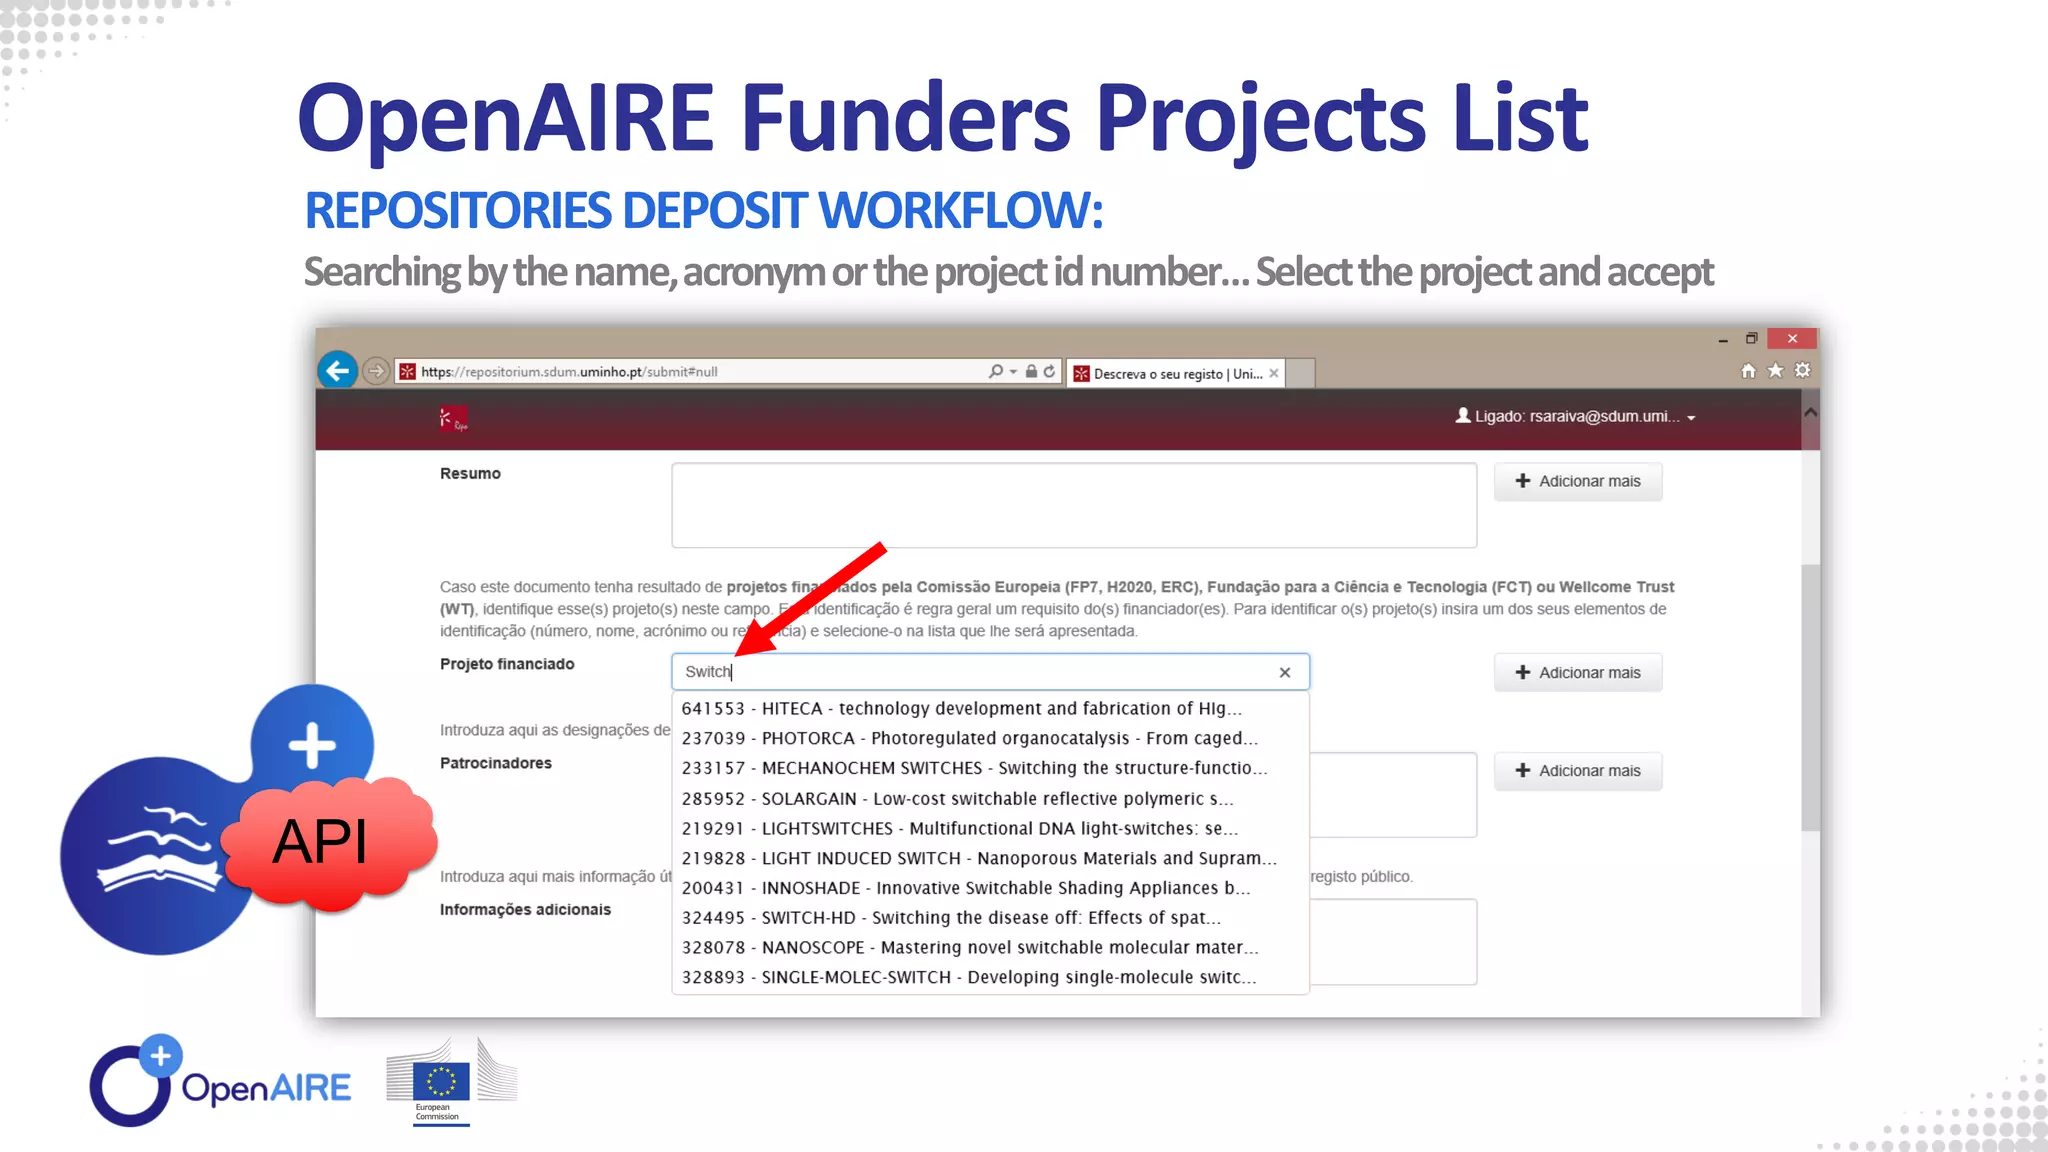Open browser Tools gear icon
The image size is (2048, 1152).
click(x=1802, y=371)
